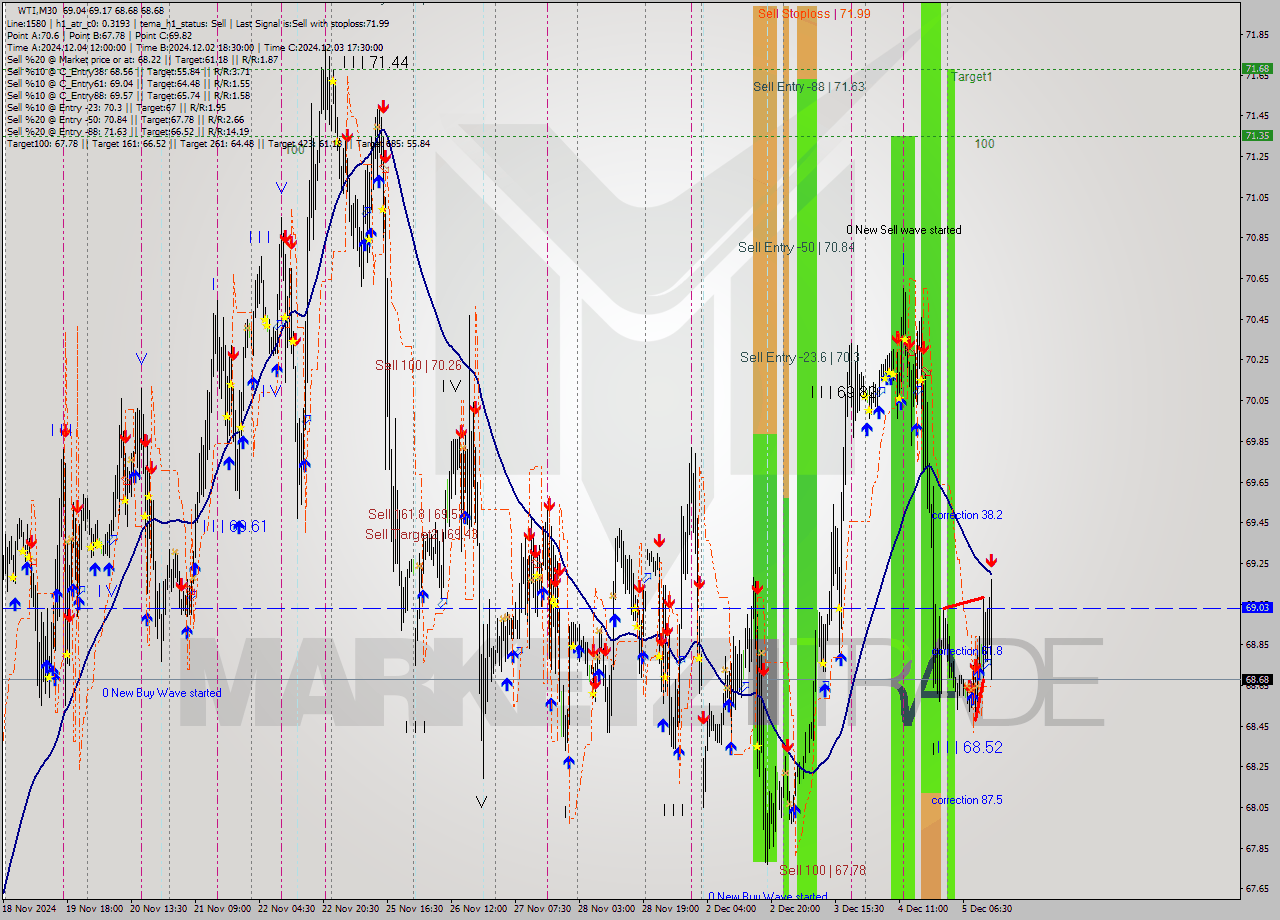Select 'Sell %20 @ Market price' line
This screenshot has height=920, width=1280.
142,59
